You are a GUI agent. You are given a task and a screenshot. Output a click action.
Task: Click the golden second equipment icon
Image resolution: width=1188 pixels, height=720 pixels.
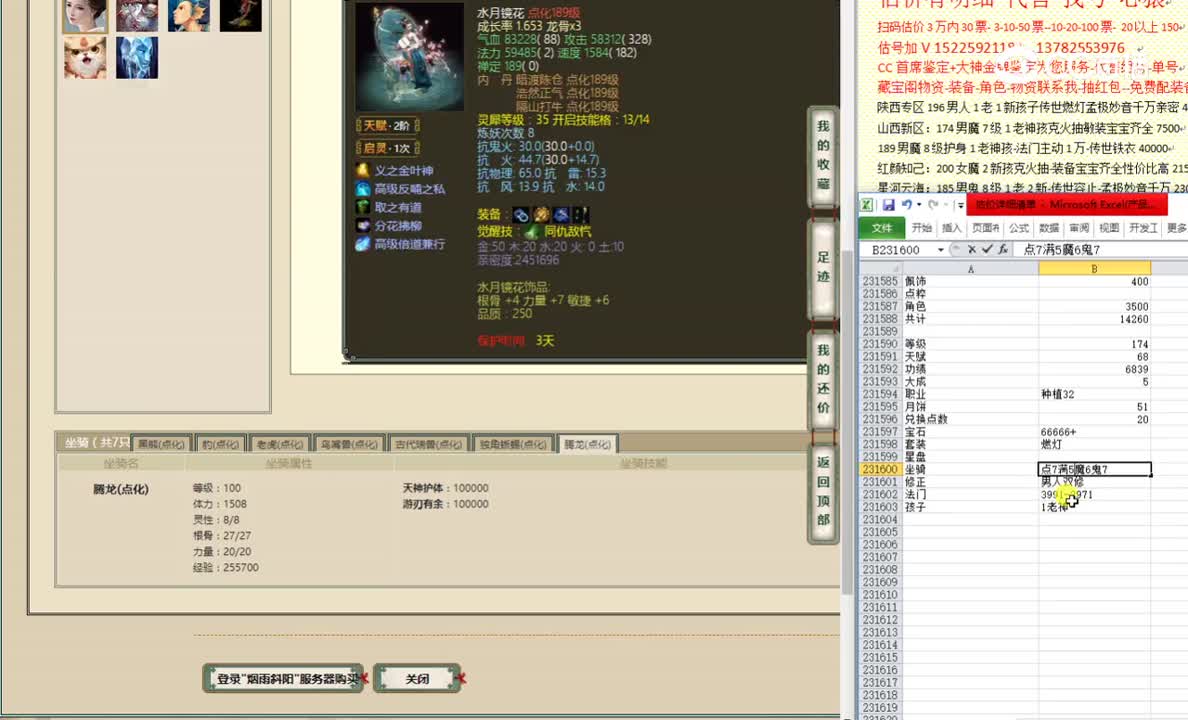[x=541, y=215]
